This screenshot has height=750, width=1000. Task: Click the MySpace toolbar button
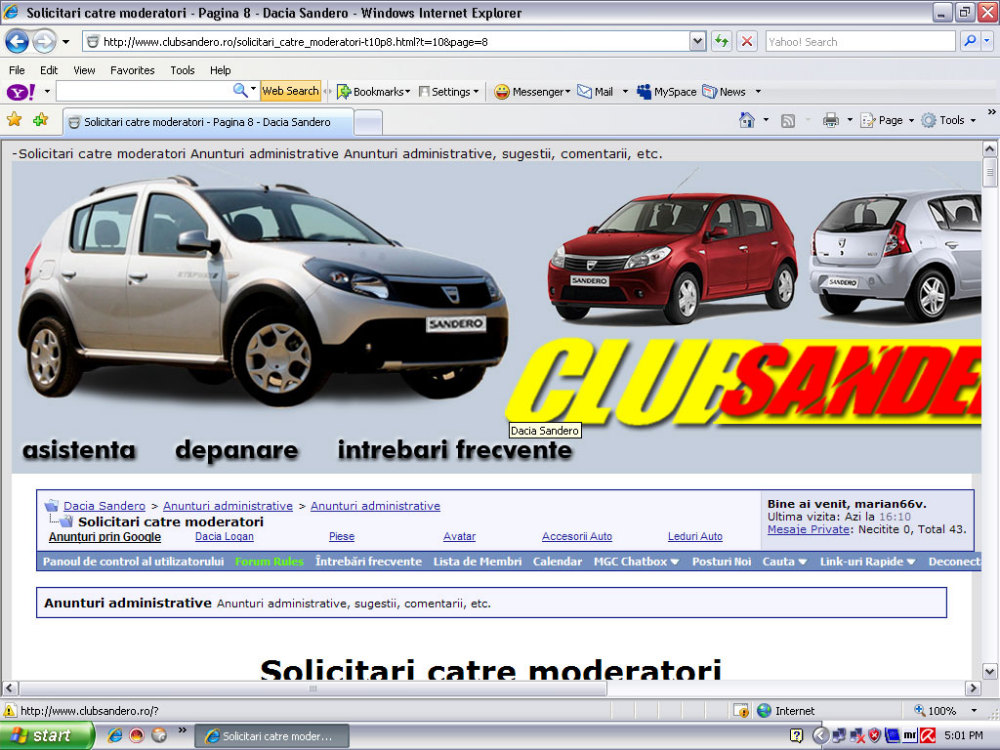pyautogui.click(x=666, y=91)
